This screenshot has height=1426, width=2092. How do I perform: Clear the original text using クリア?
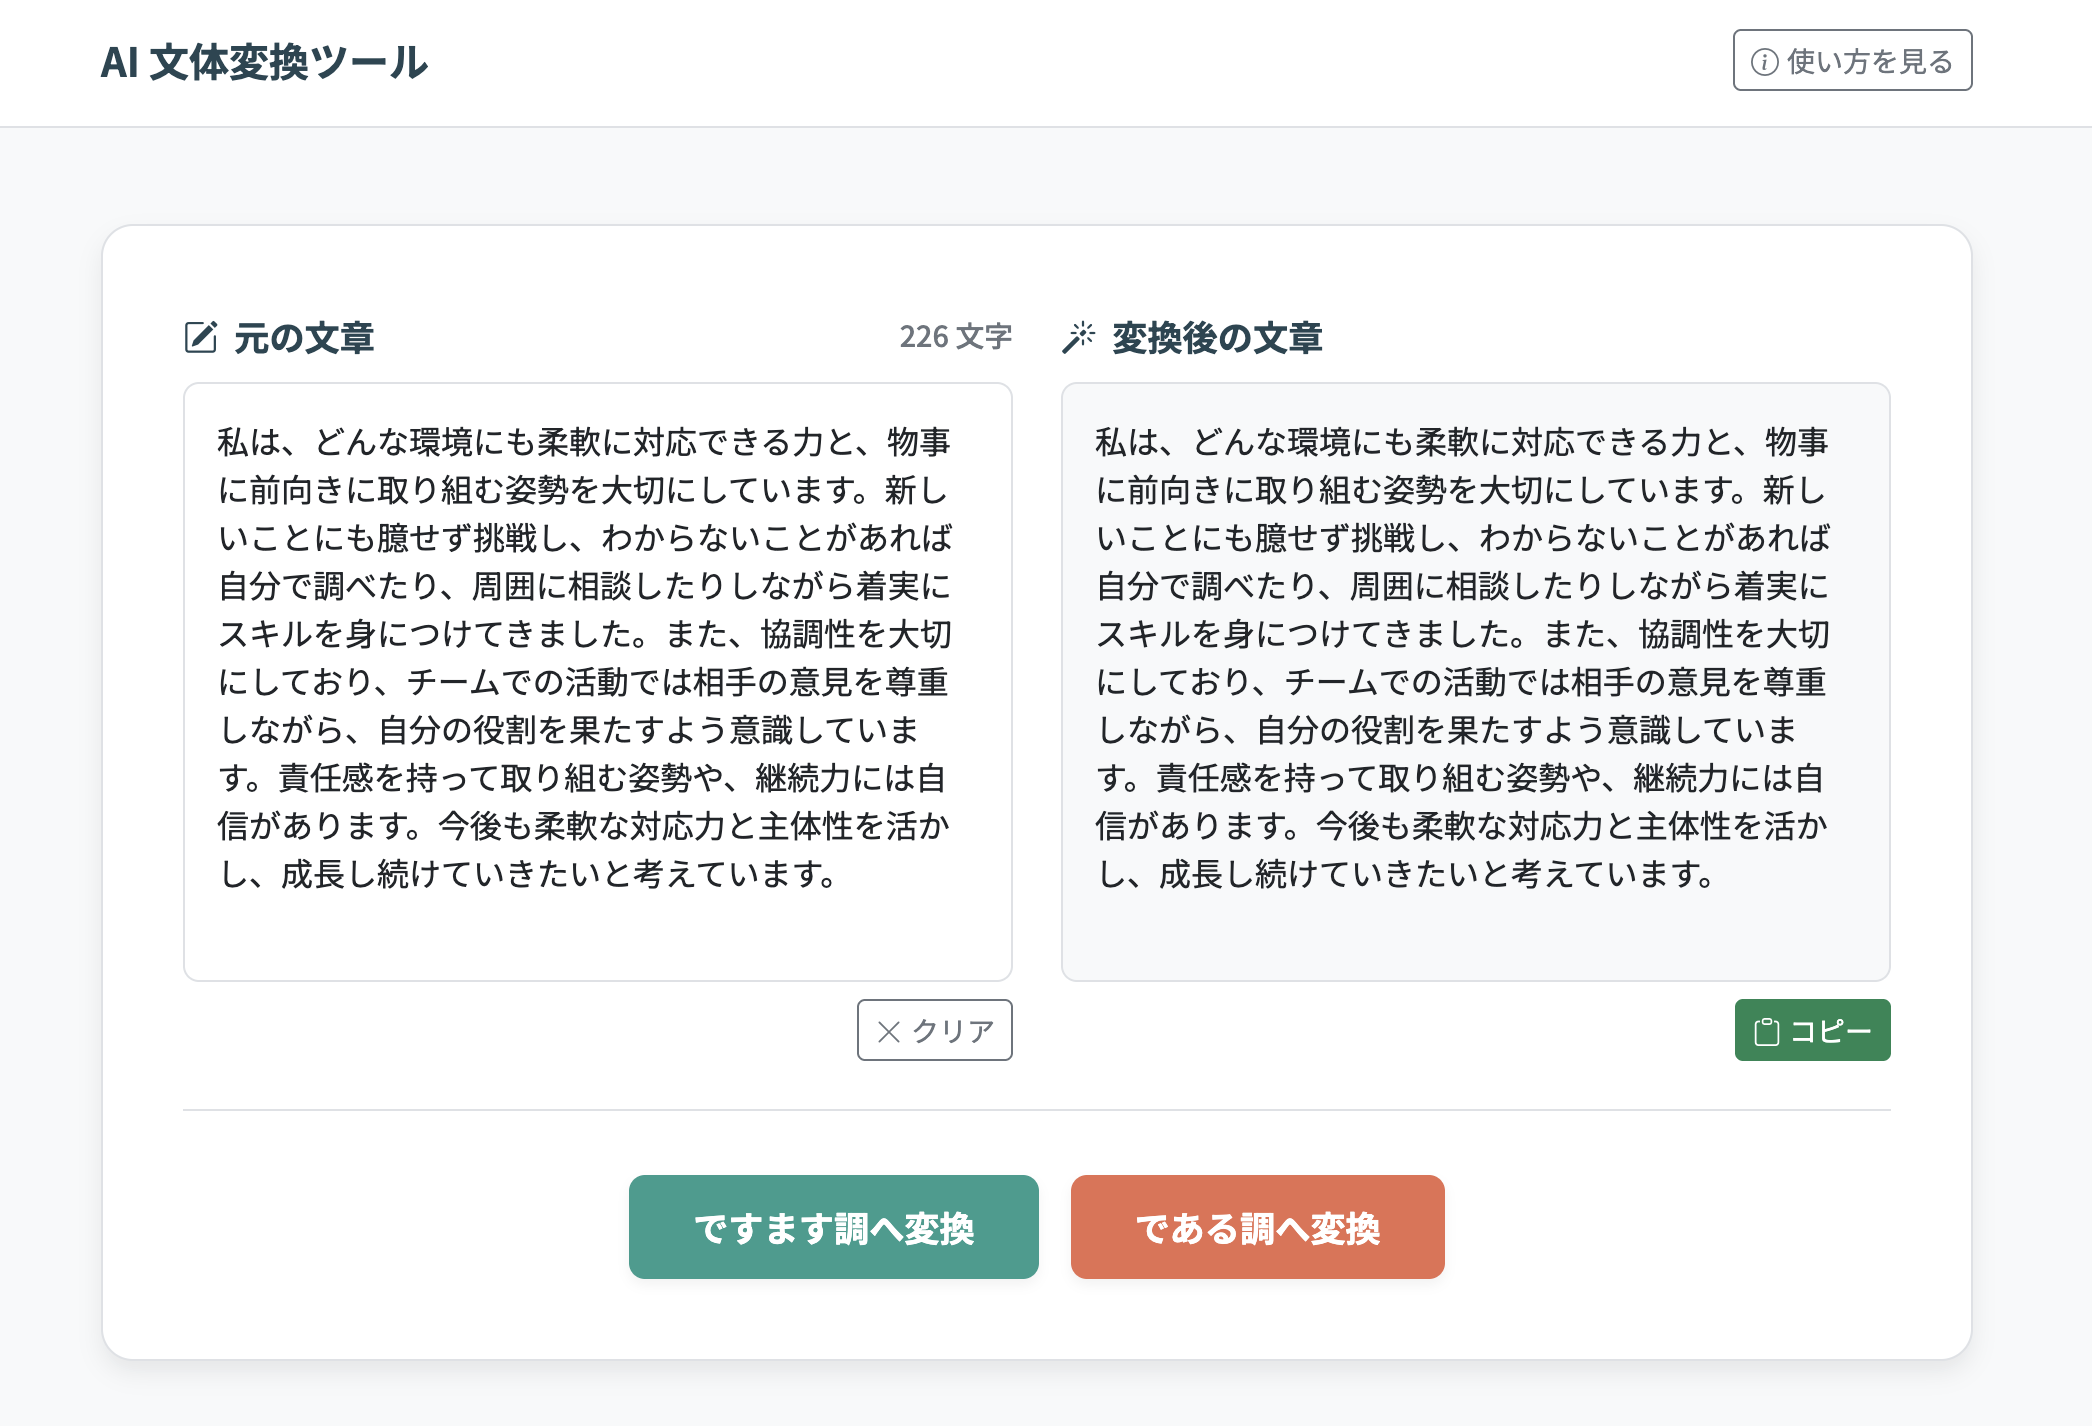click(934, 1030)
